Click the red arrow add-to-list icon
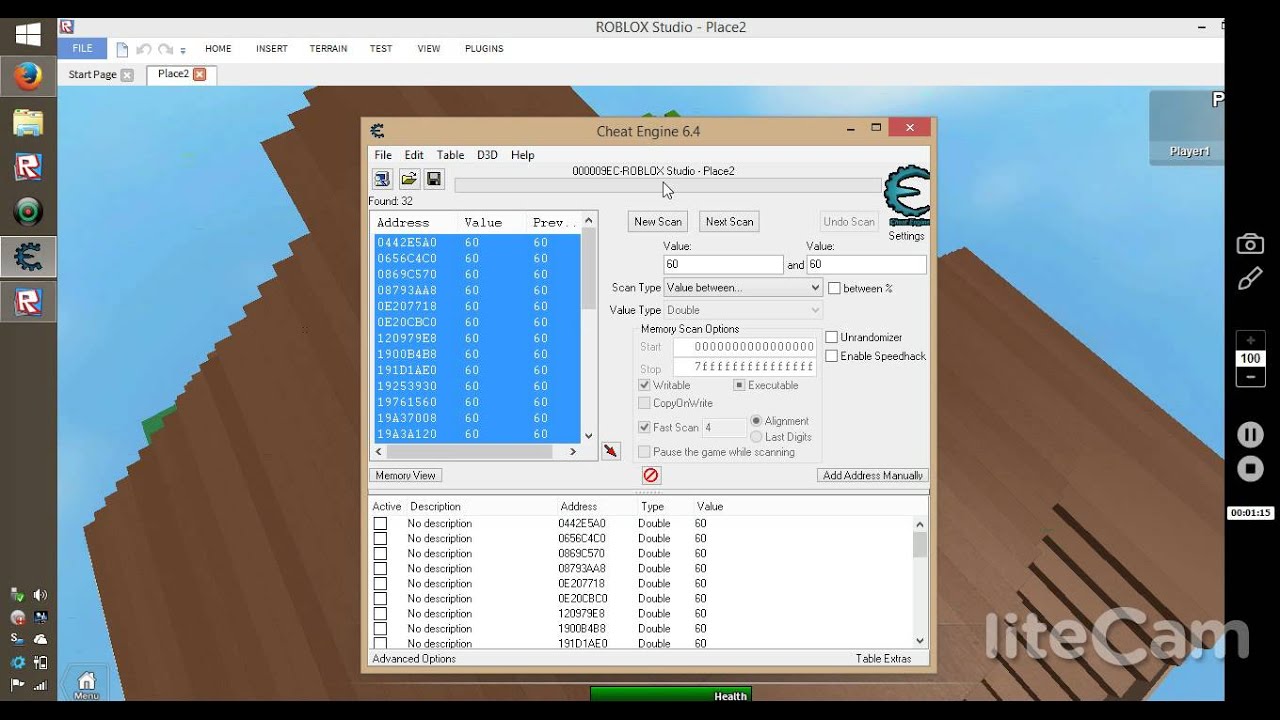The width and height of the screenshot is (1280, 720). pos(611,451)
